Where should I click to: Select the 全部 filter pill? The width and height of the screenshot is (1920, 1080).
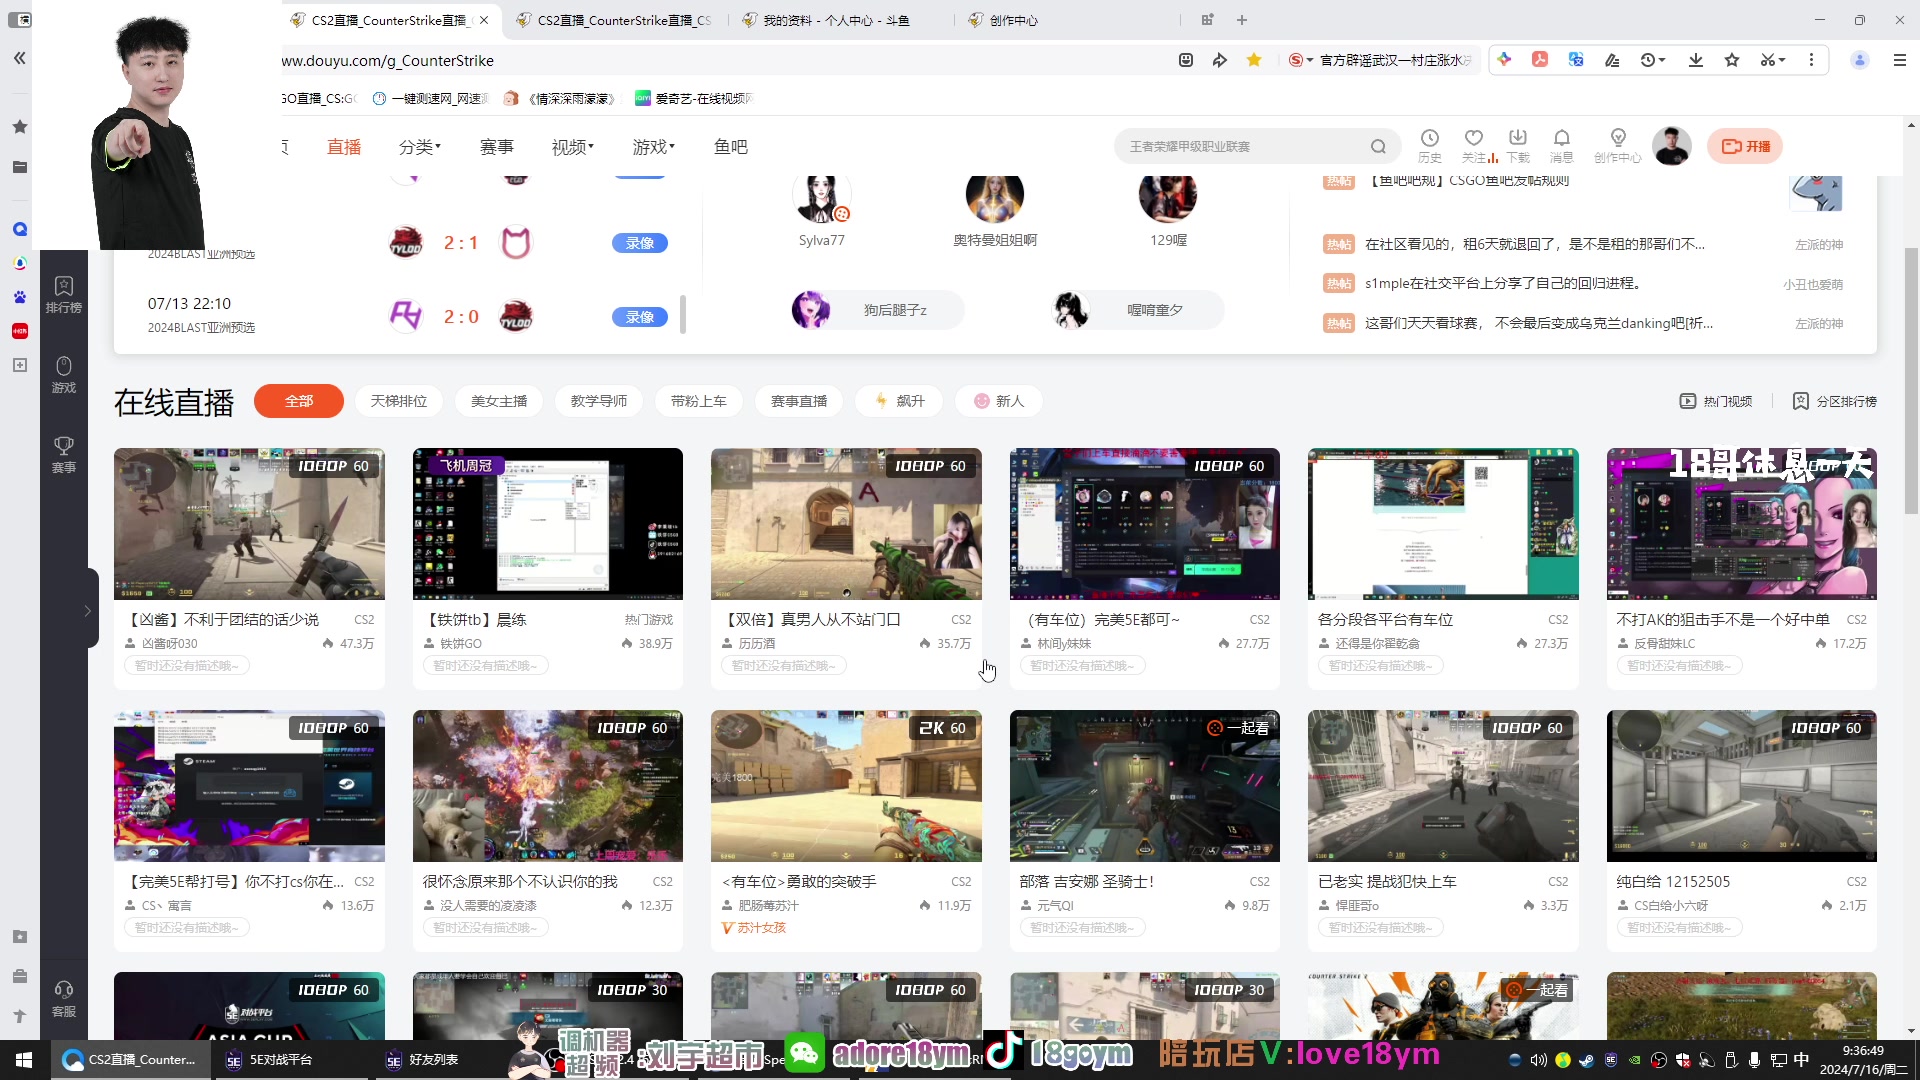[x=299, y=401]
